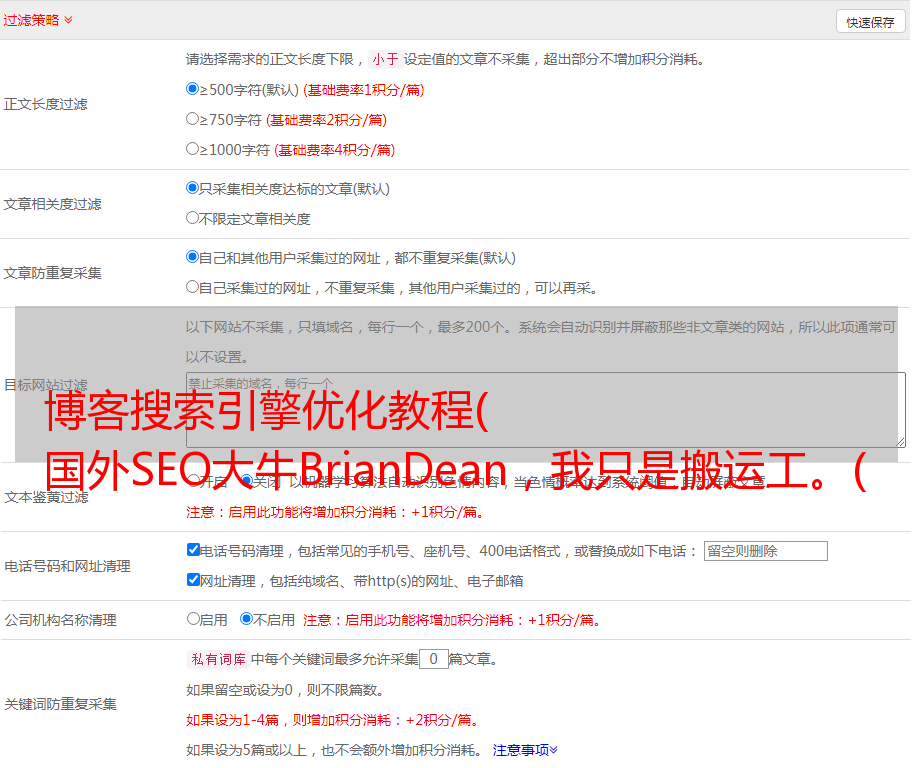Select 自己和其他用户采集过的网址 radio option
The image size is (912, 768).
point(192,257)
